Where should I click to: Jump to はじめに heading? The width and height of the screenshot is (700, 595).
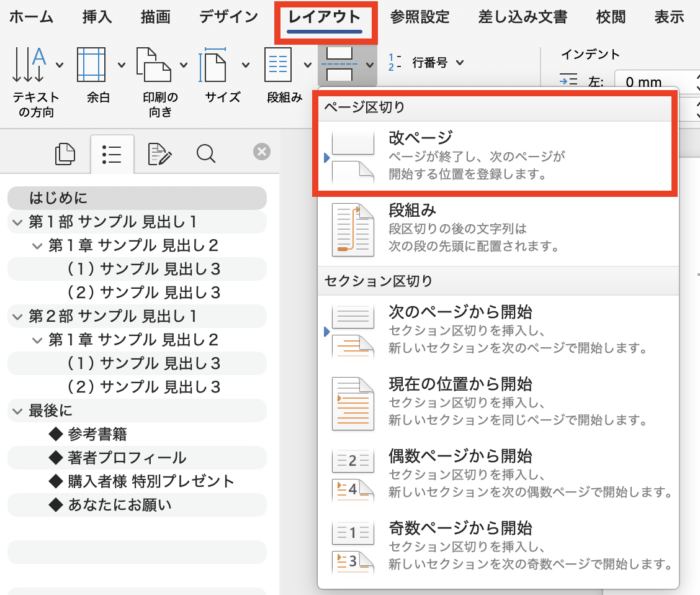point(138,198)
